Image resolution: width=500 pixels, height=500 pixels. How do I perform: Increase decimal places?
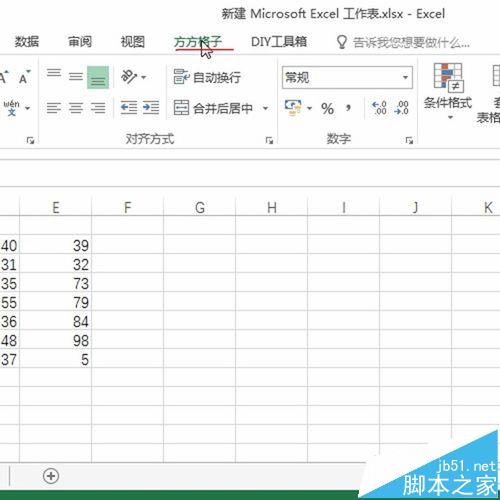(x=379, y=108)
